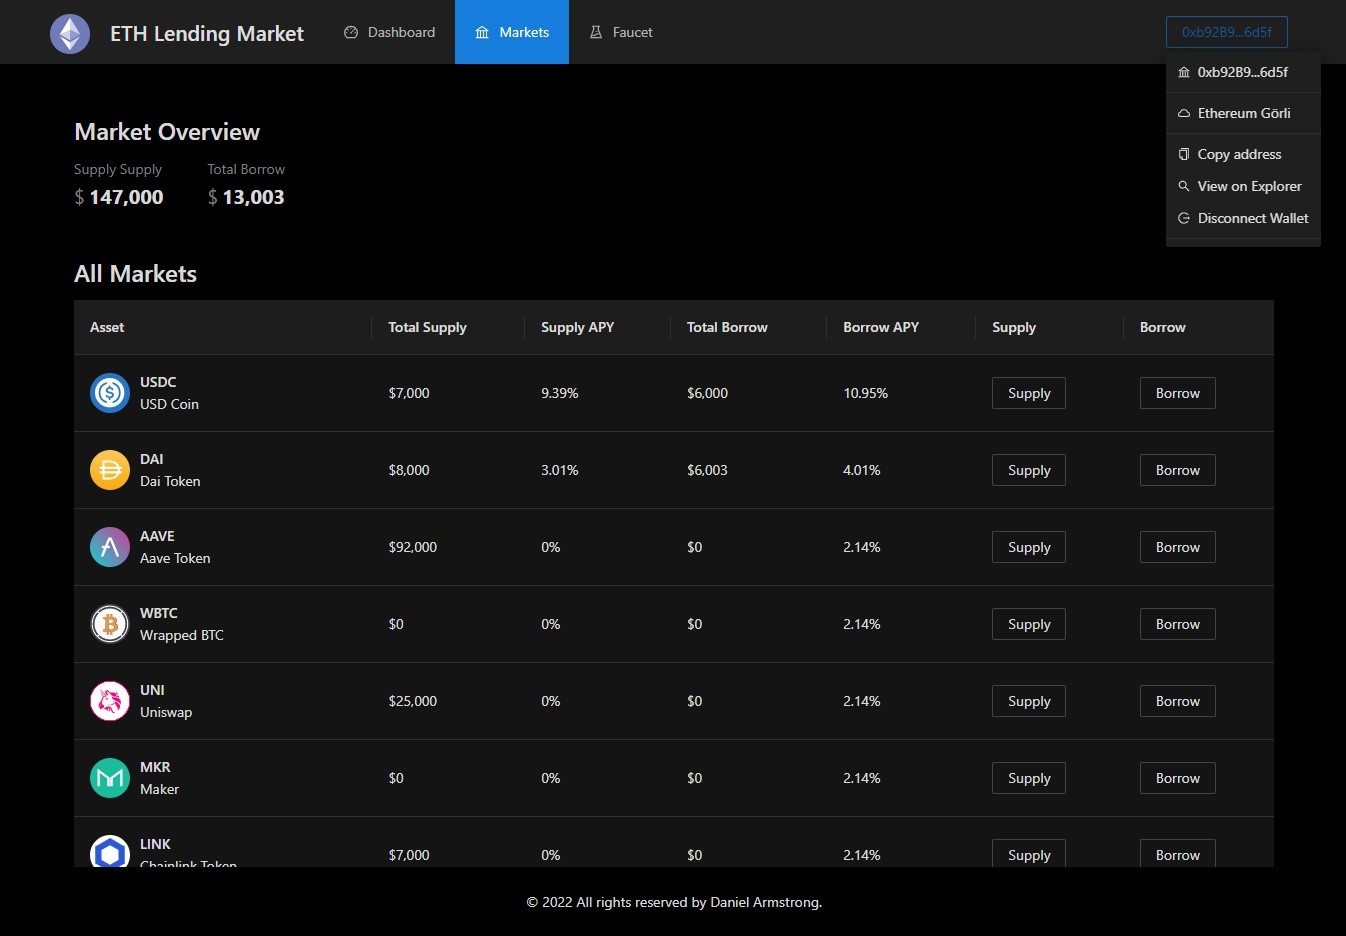Sort by Supply APY column header
The width and height of the screenshot is (1346, 936).
(577, 327)
